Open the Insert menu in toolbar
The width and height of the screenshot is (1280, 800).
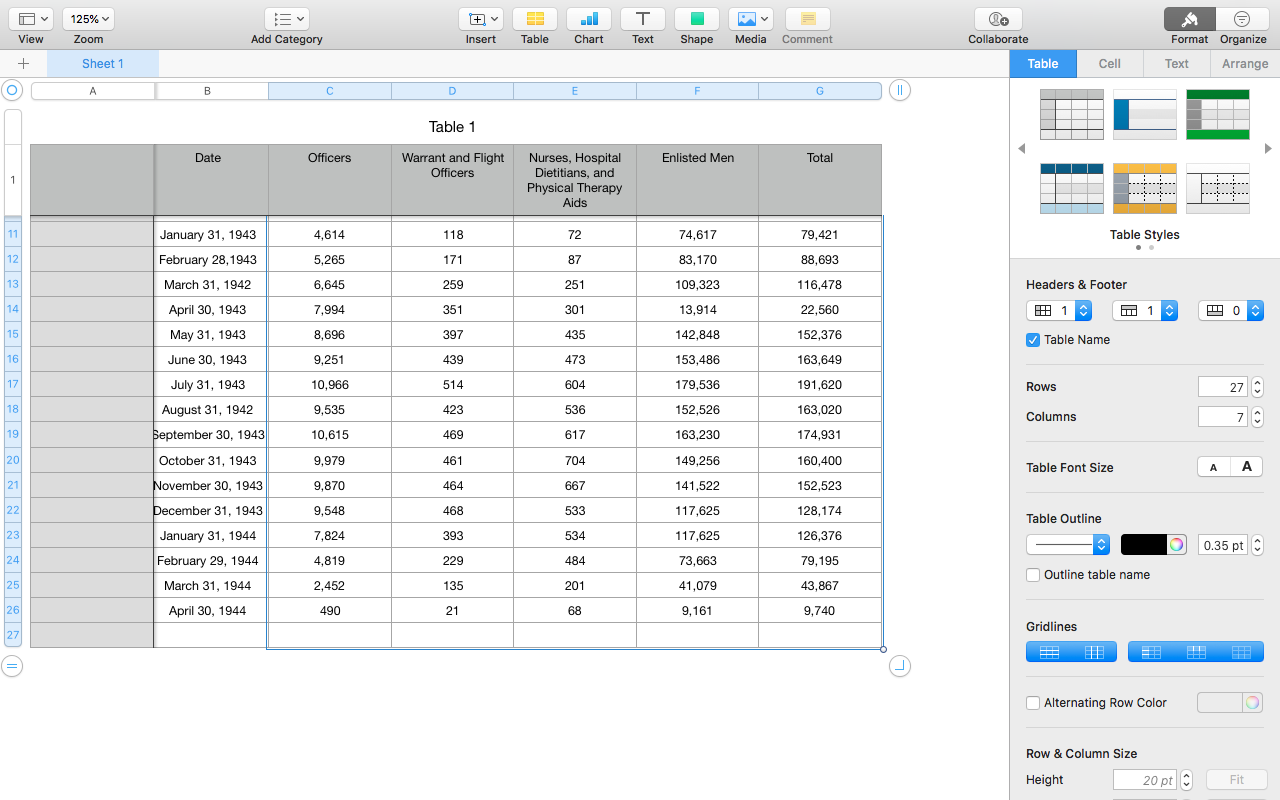point(480,19)
